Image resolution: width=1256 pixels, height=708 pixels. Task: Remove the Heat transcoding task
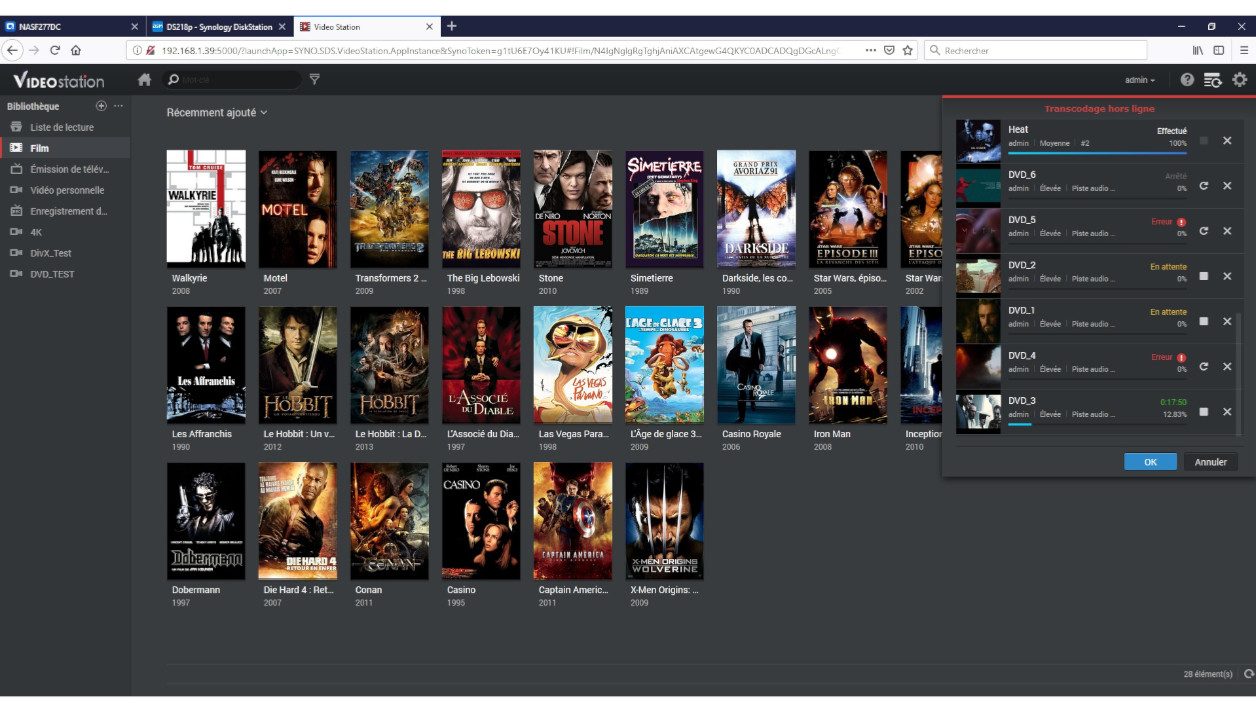1227,141
